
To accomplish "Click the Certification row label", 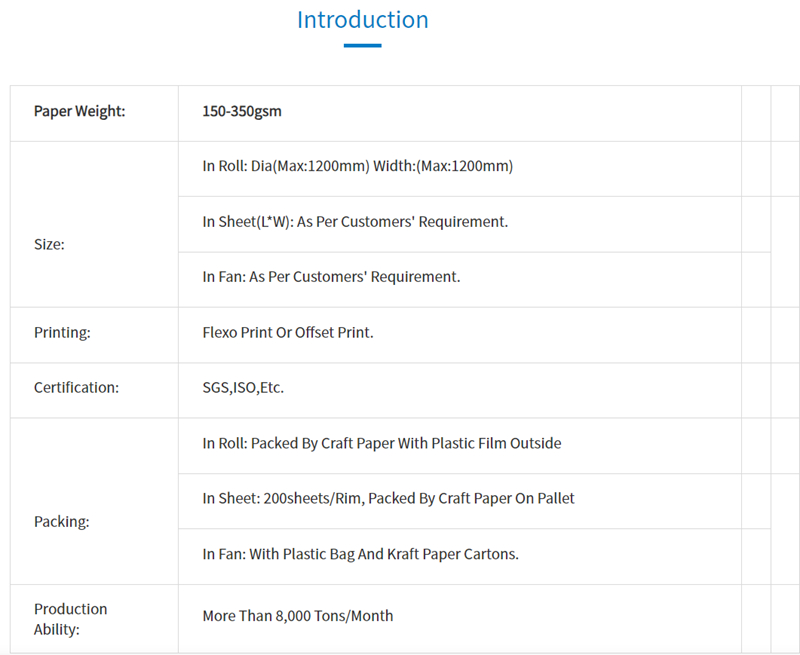I will tap(76, 388).
